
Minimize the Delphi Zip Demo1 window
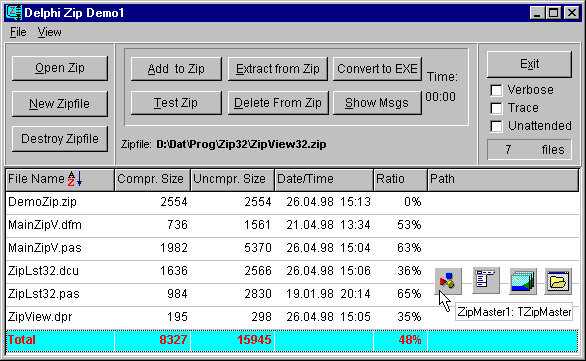[537, 13]
